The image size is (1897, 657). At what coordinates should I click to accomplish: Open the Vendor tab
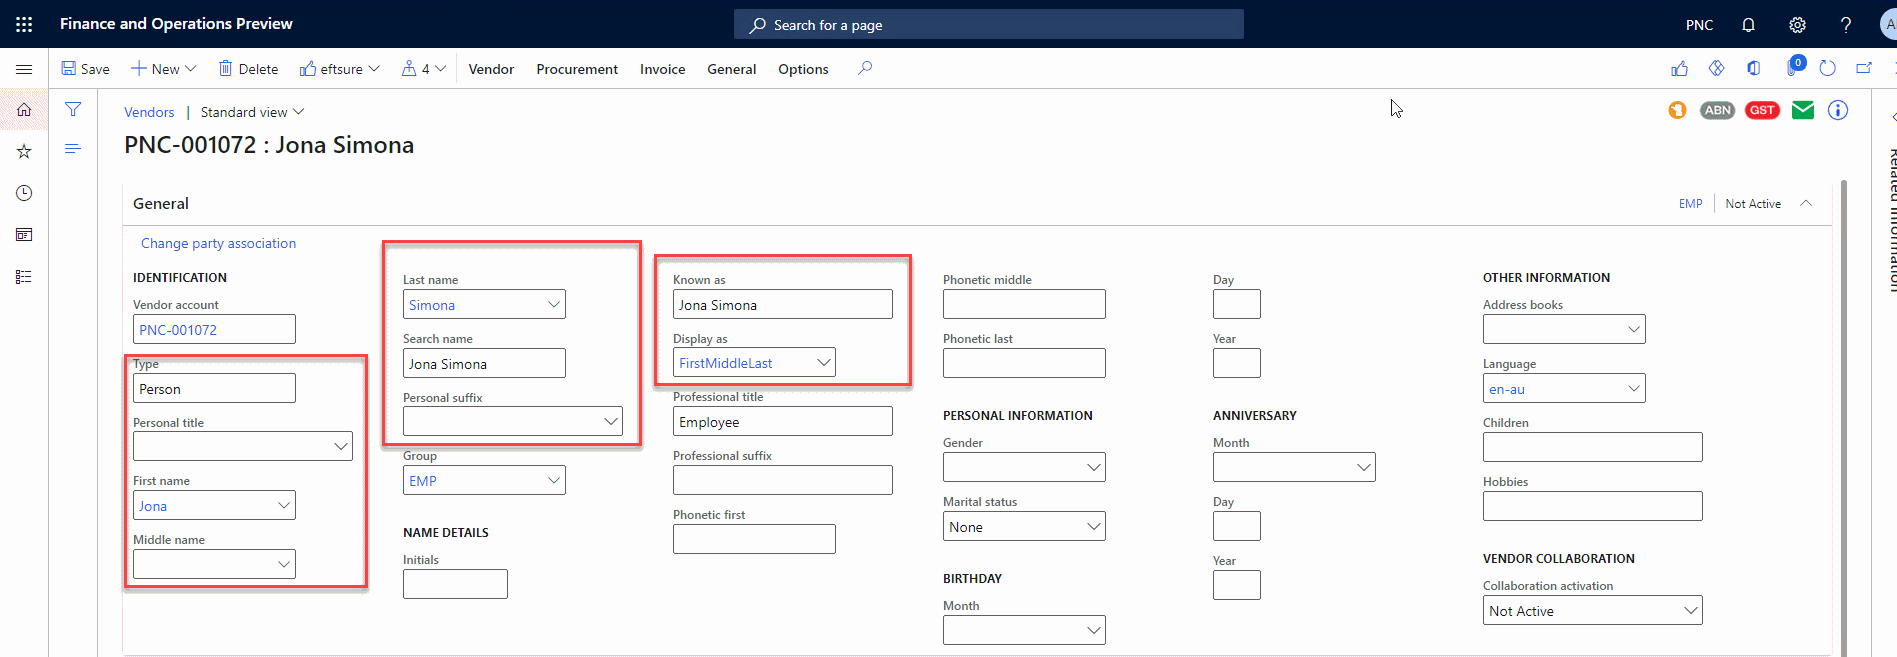[491, 69]
